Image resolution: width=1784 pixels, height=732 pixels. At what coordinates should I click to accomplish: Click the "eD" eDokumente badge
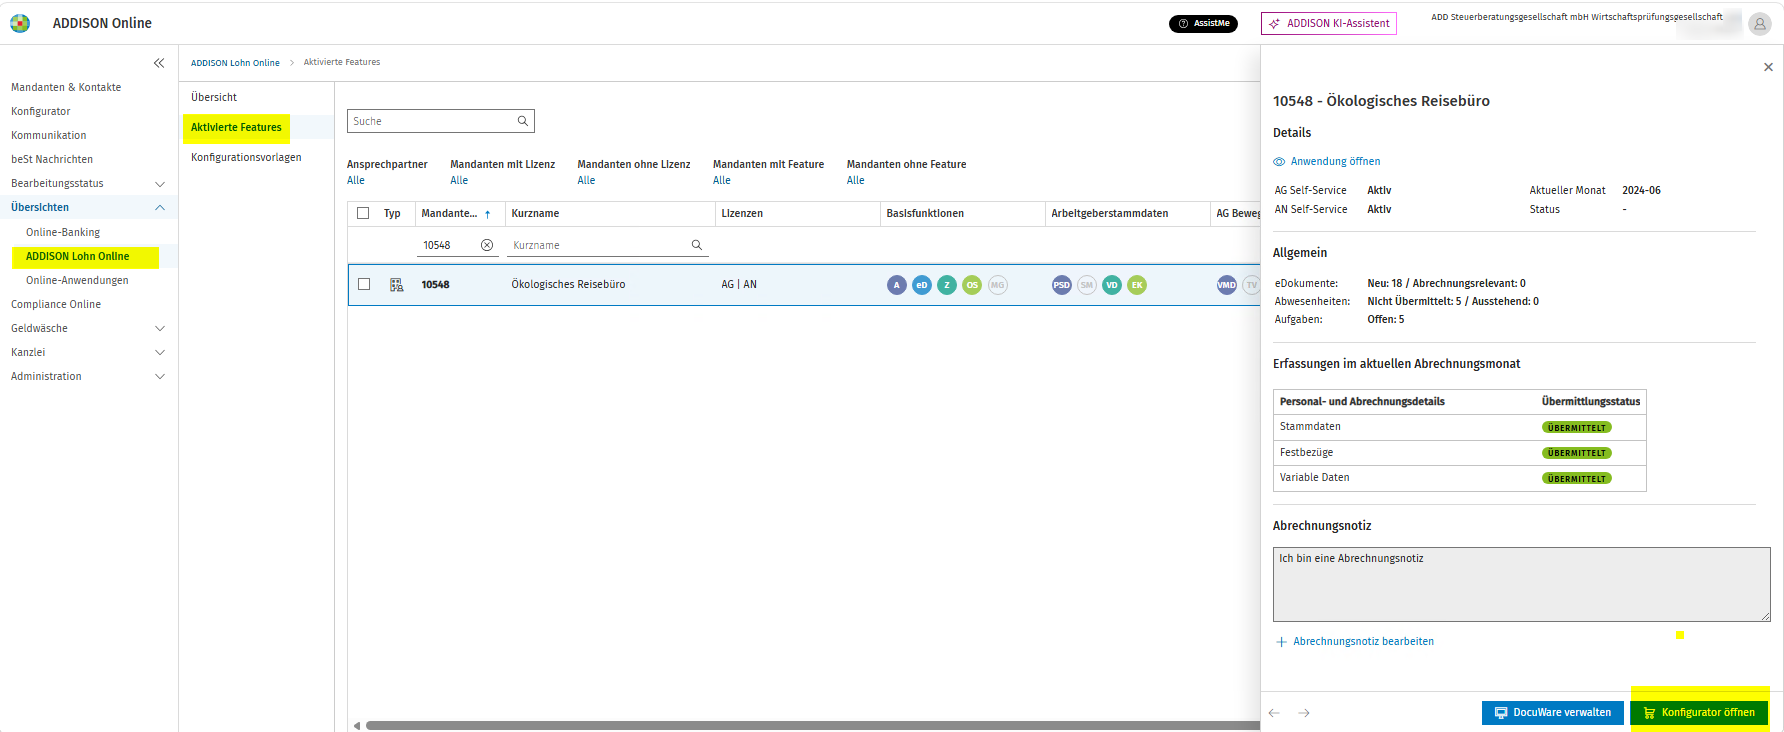click(x=922, y=285)
